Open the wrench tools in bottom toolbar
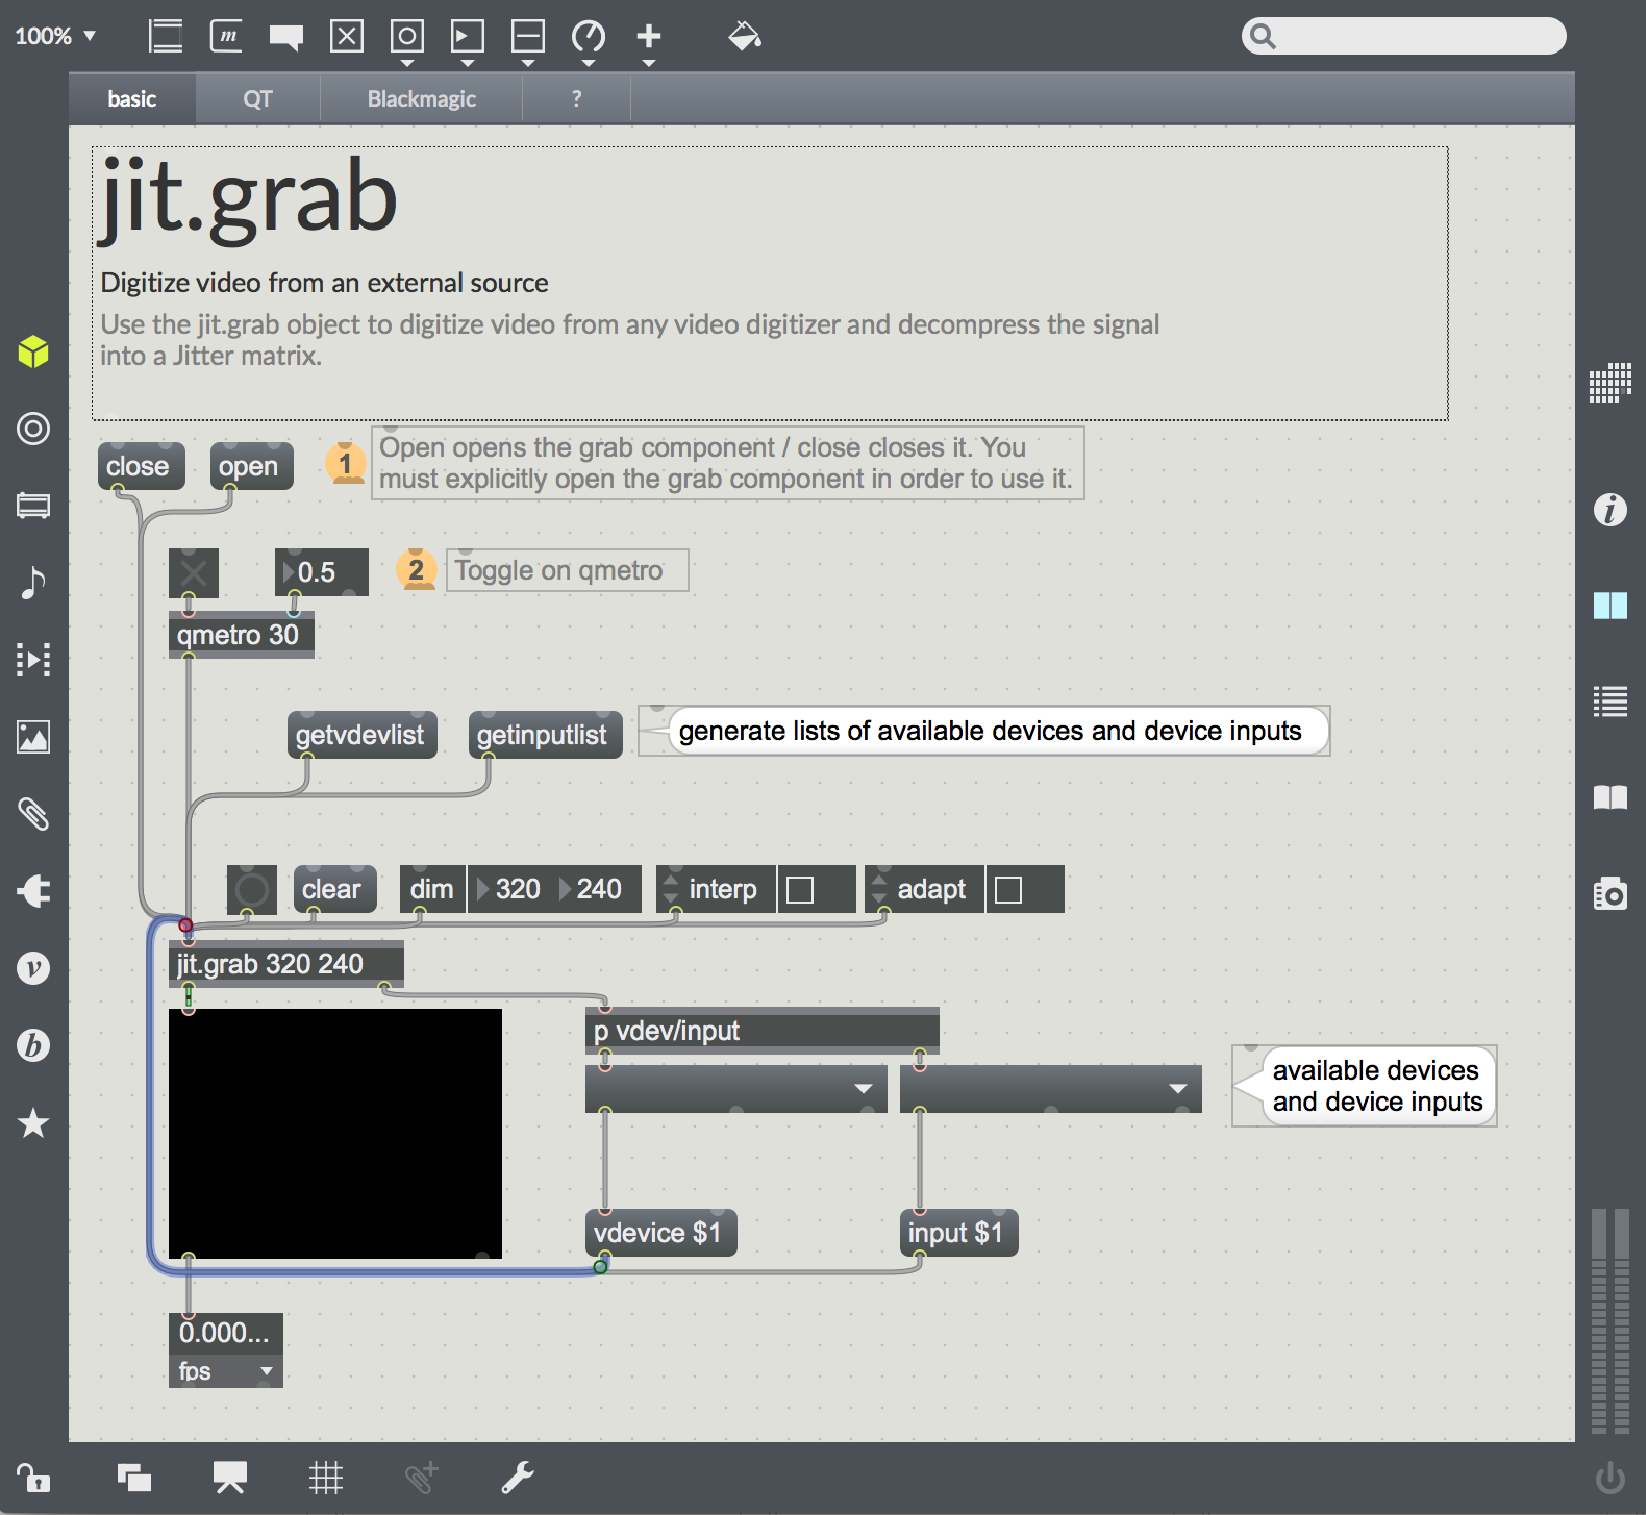This screenshot has width=1646, height=1515. pos(518,1477)
